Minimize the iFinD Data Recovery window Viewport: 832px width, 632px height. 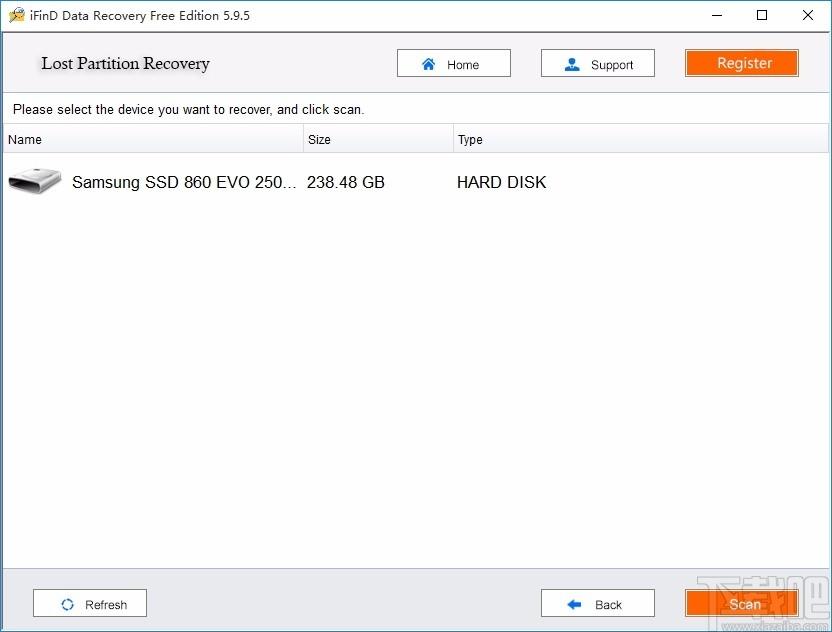716,15
